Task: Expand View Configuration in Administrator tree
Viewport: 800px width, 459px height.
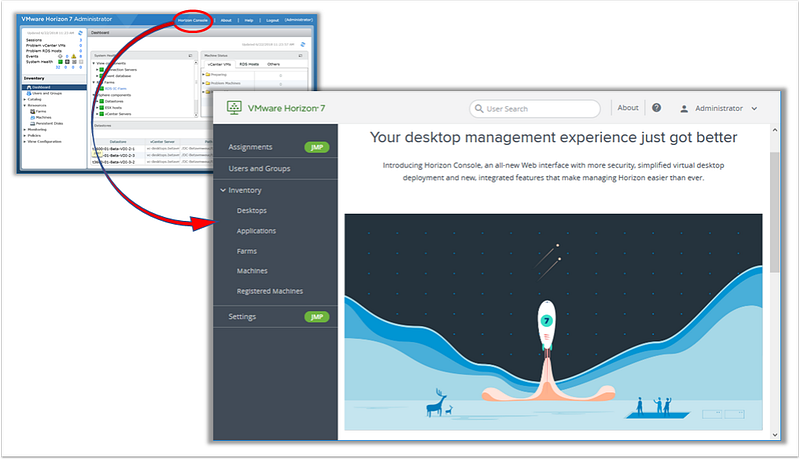Action: pos(24,141)
